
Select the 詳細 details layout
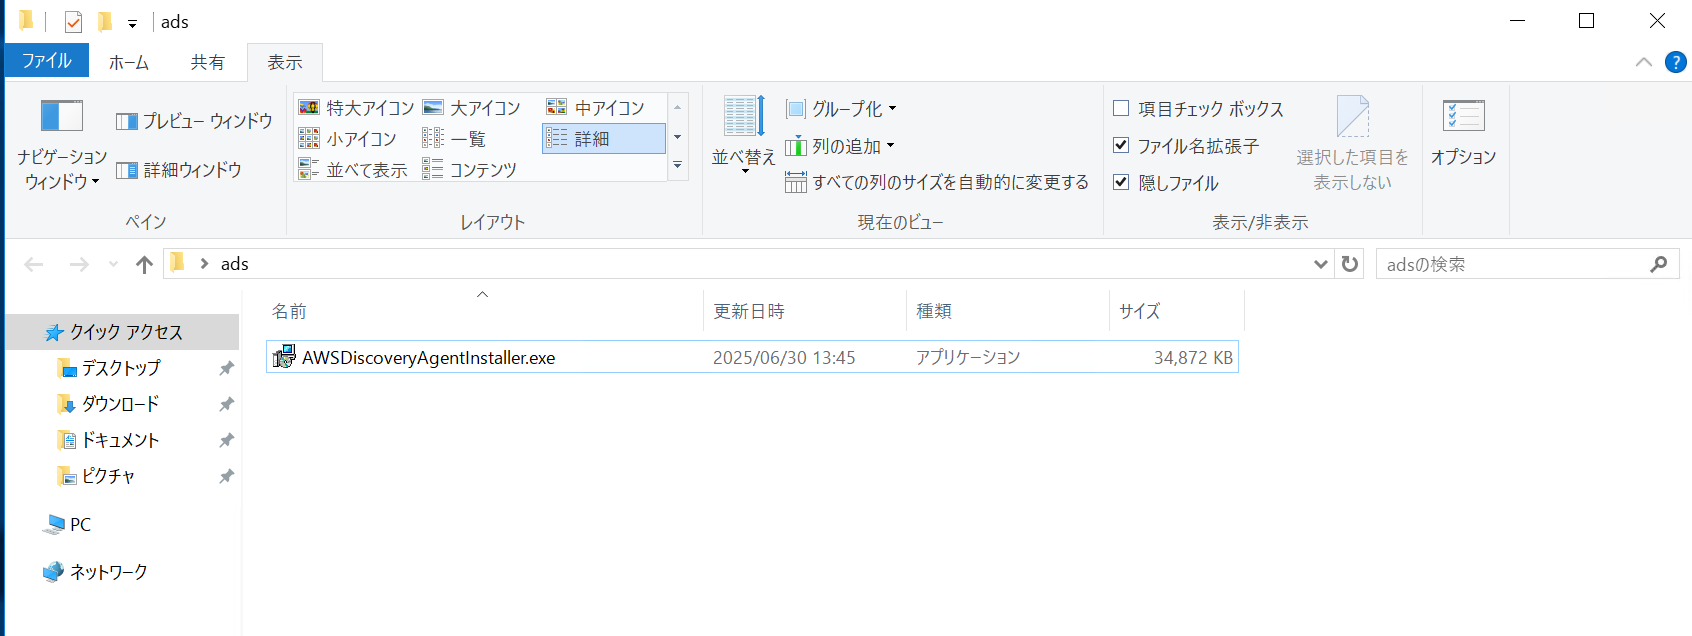pyautogui.click(x=604, y=139)
